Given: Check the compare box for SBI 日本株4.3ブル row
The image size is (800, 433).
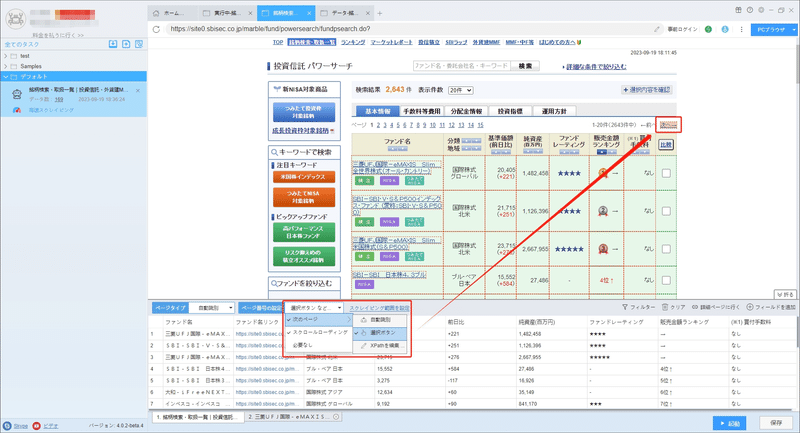Looking at the screenshot, I should (666, 280).
